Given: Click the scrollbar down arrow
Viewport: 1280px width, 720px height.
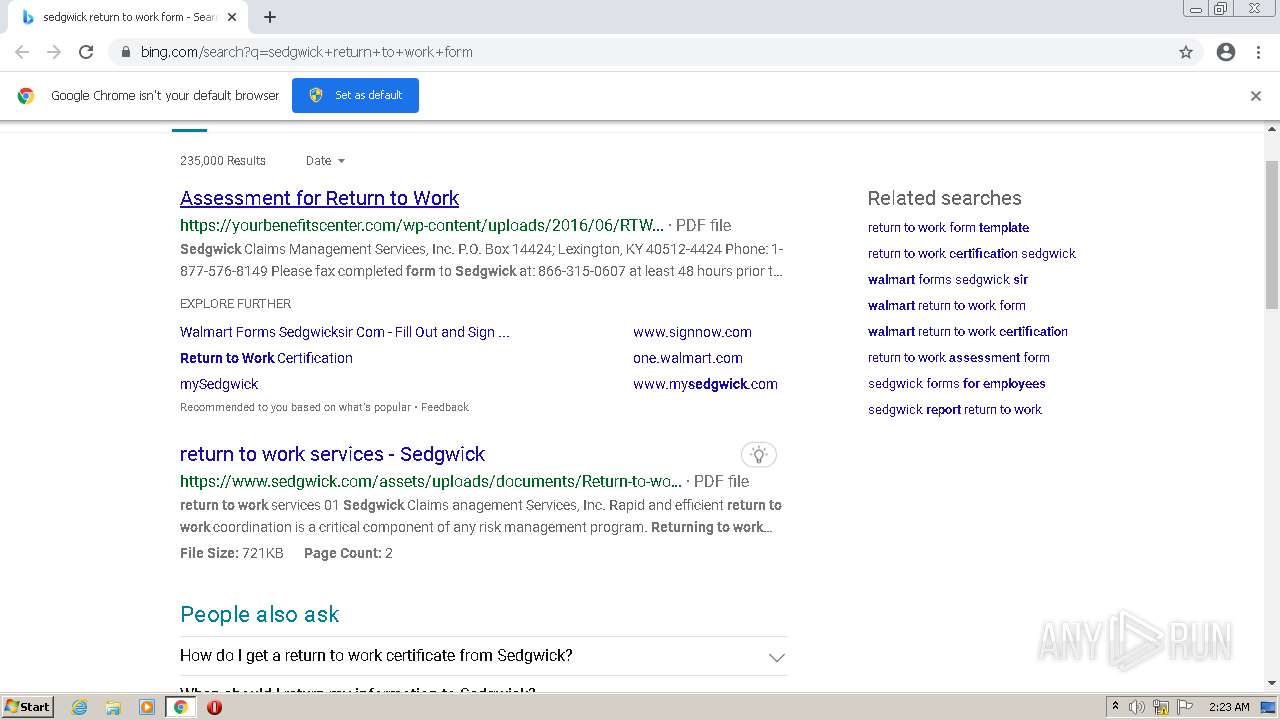Looking at the screenshot, I should pos(1272,683).
